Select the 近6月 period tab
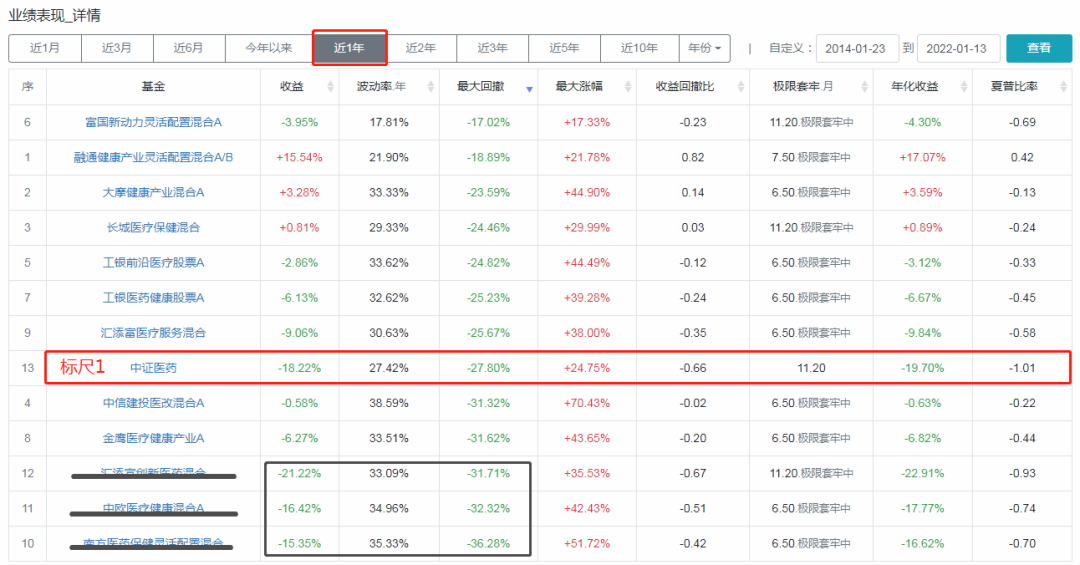Viewport: 1080px width, 565px height. tap(189, 48)
